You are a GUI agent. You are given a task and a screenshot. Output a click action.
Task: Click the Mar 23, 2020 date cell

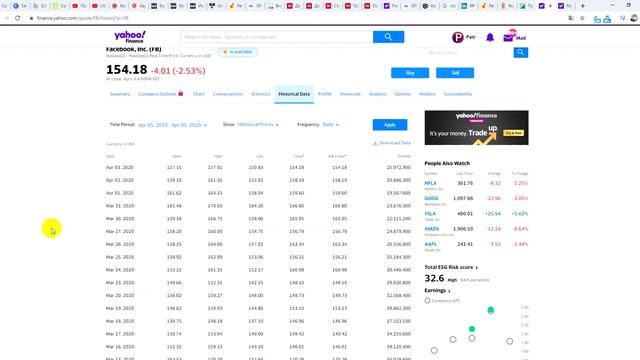coord(120,282)
